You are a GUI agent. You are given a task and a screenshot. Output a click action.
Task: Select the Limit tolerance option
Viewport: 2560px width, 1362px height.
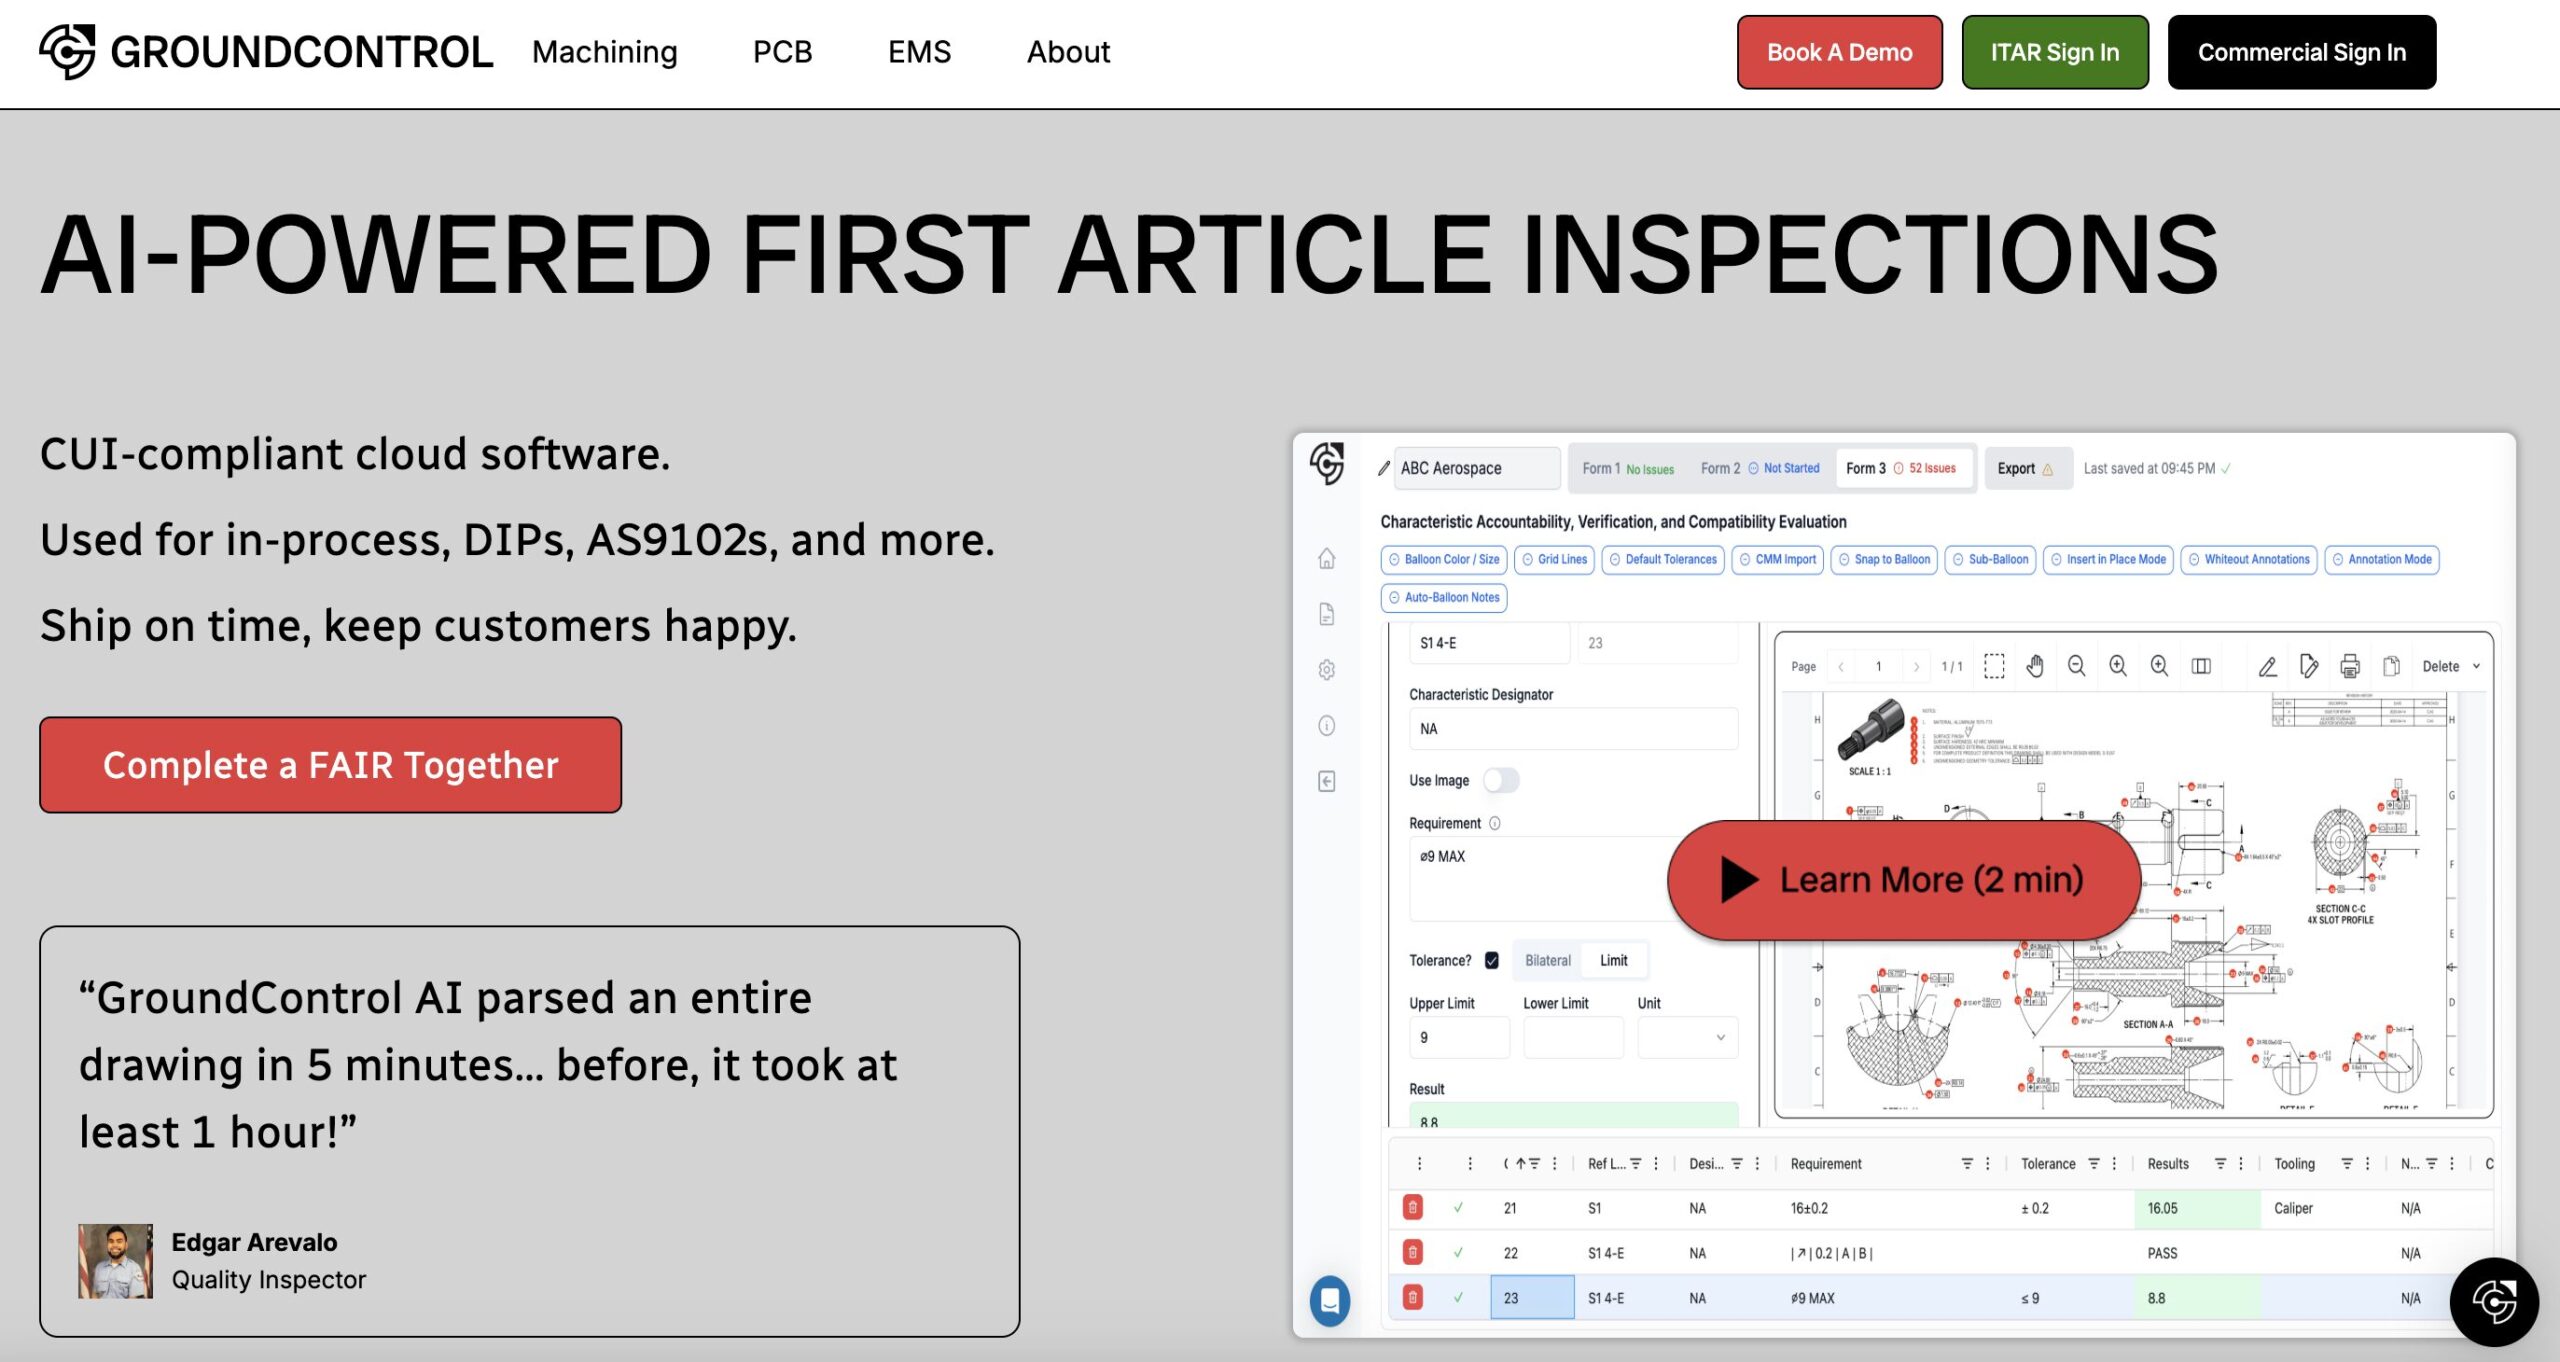coord(1613,960)
